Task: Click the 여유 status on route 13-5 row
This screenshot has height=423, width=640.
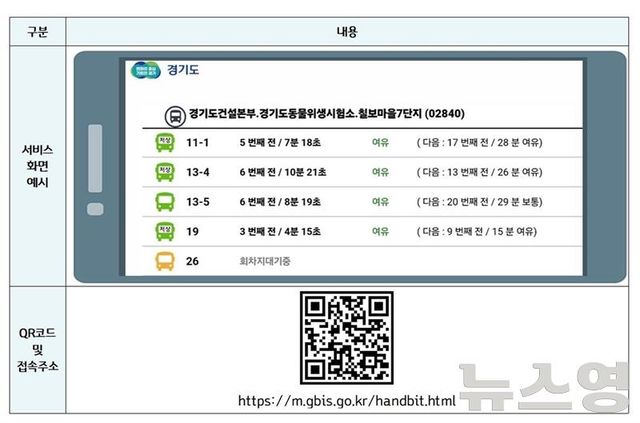Action: (380, 202)
